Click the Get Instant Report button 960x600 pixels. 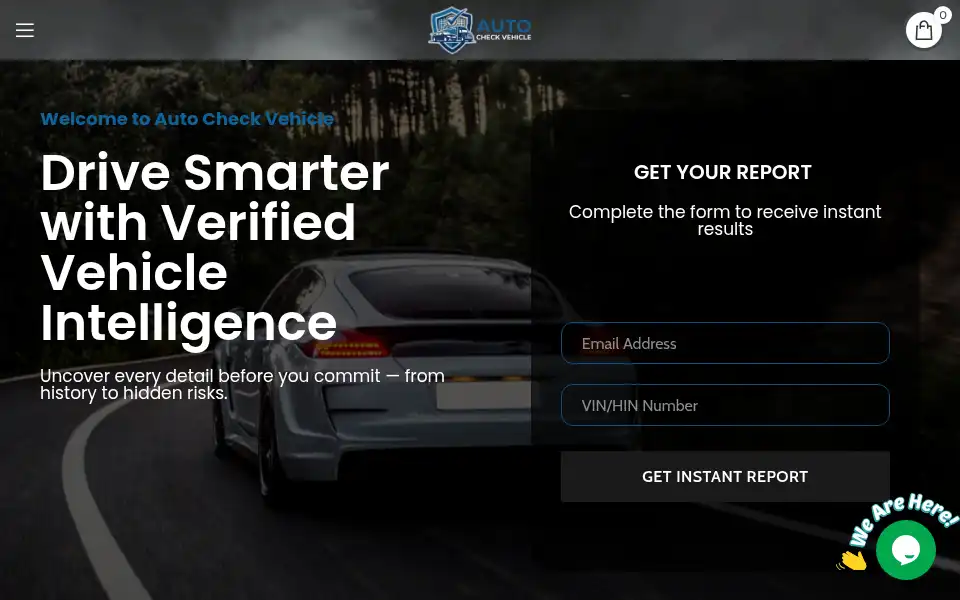[725, 477]
